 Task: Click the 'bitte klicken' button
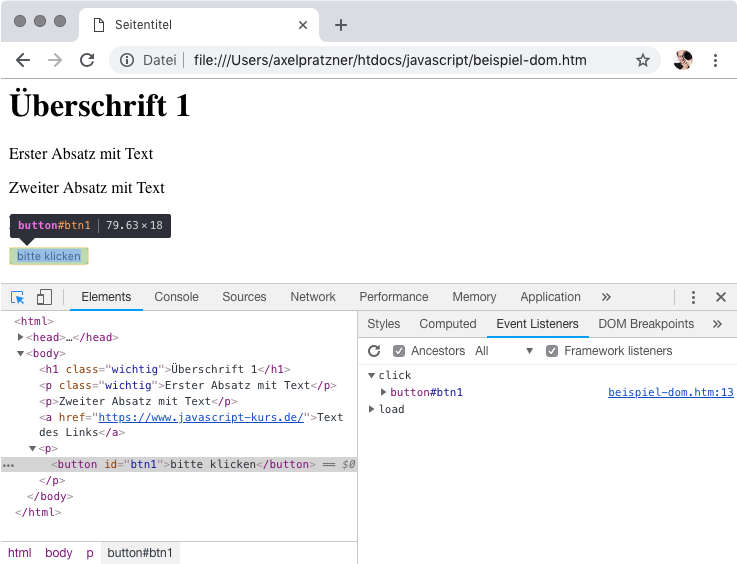[49, 256]
